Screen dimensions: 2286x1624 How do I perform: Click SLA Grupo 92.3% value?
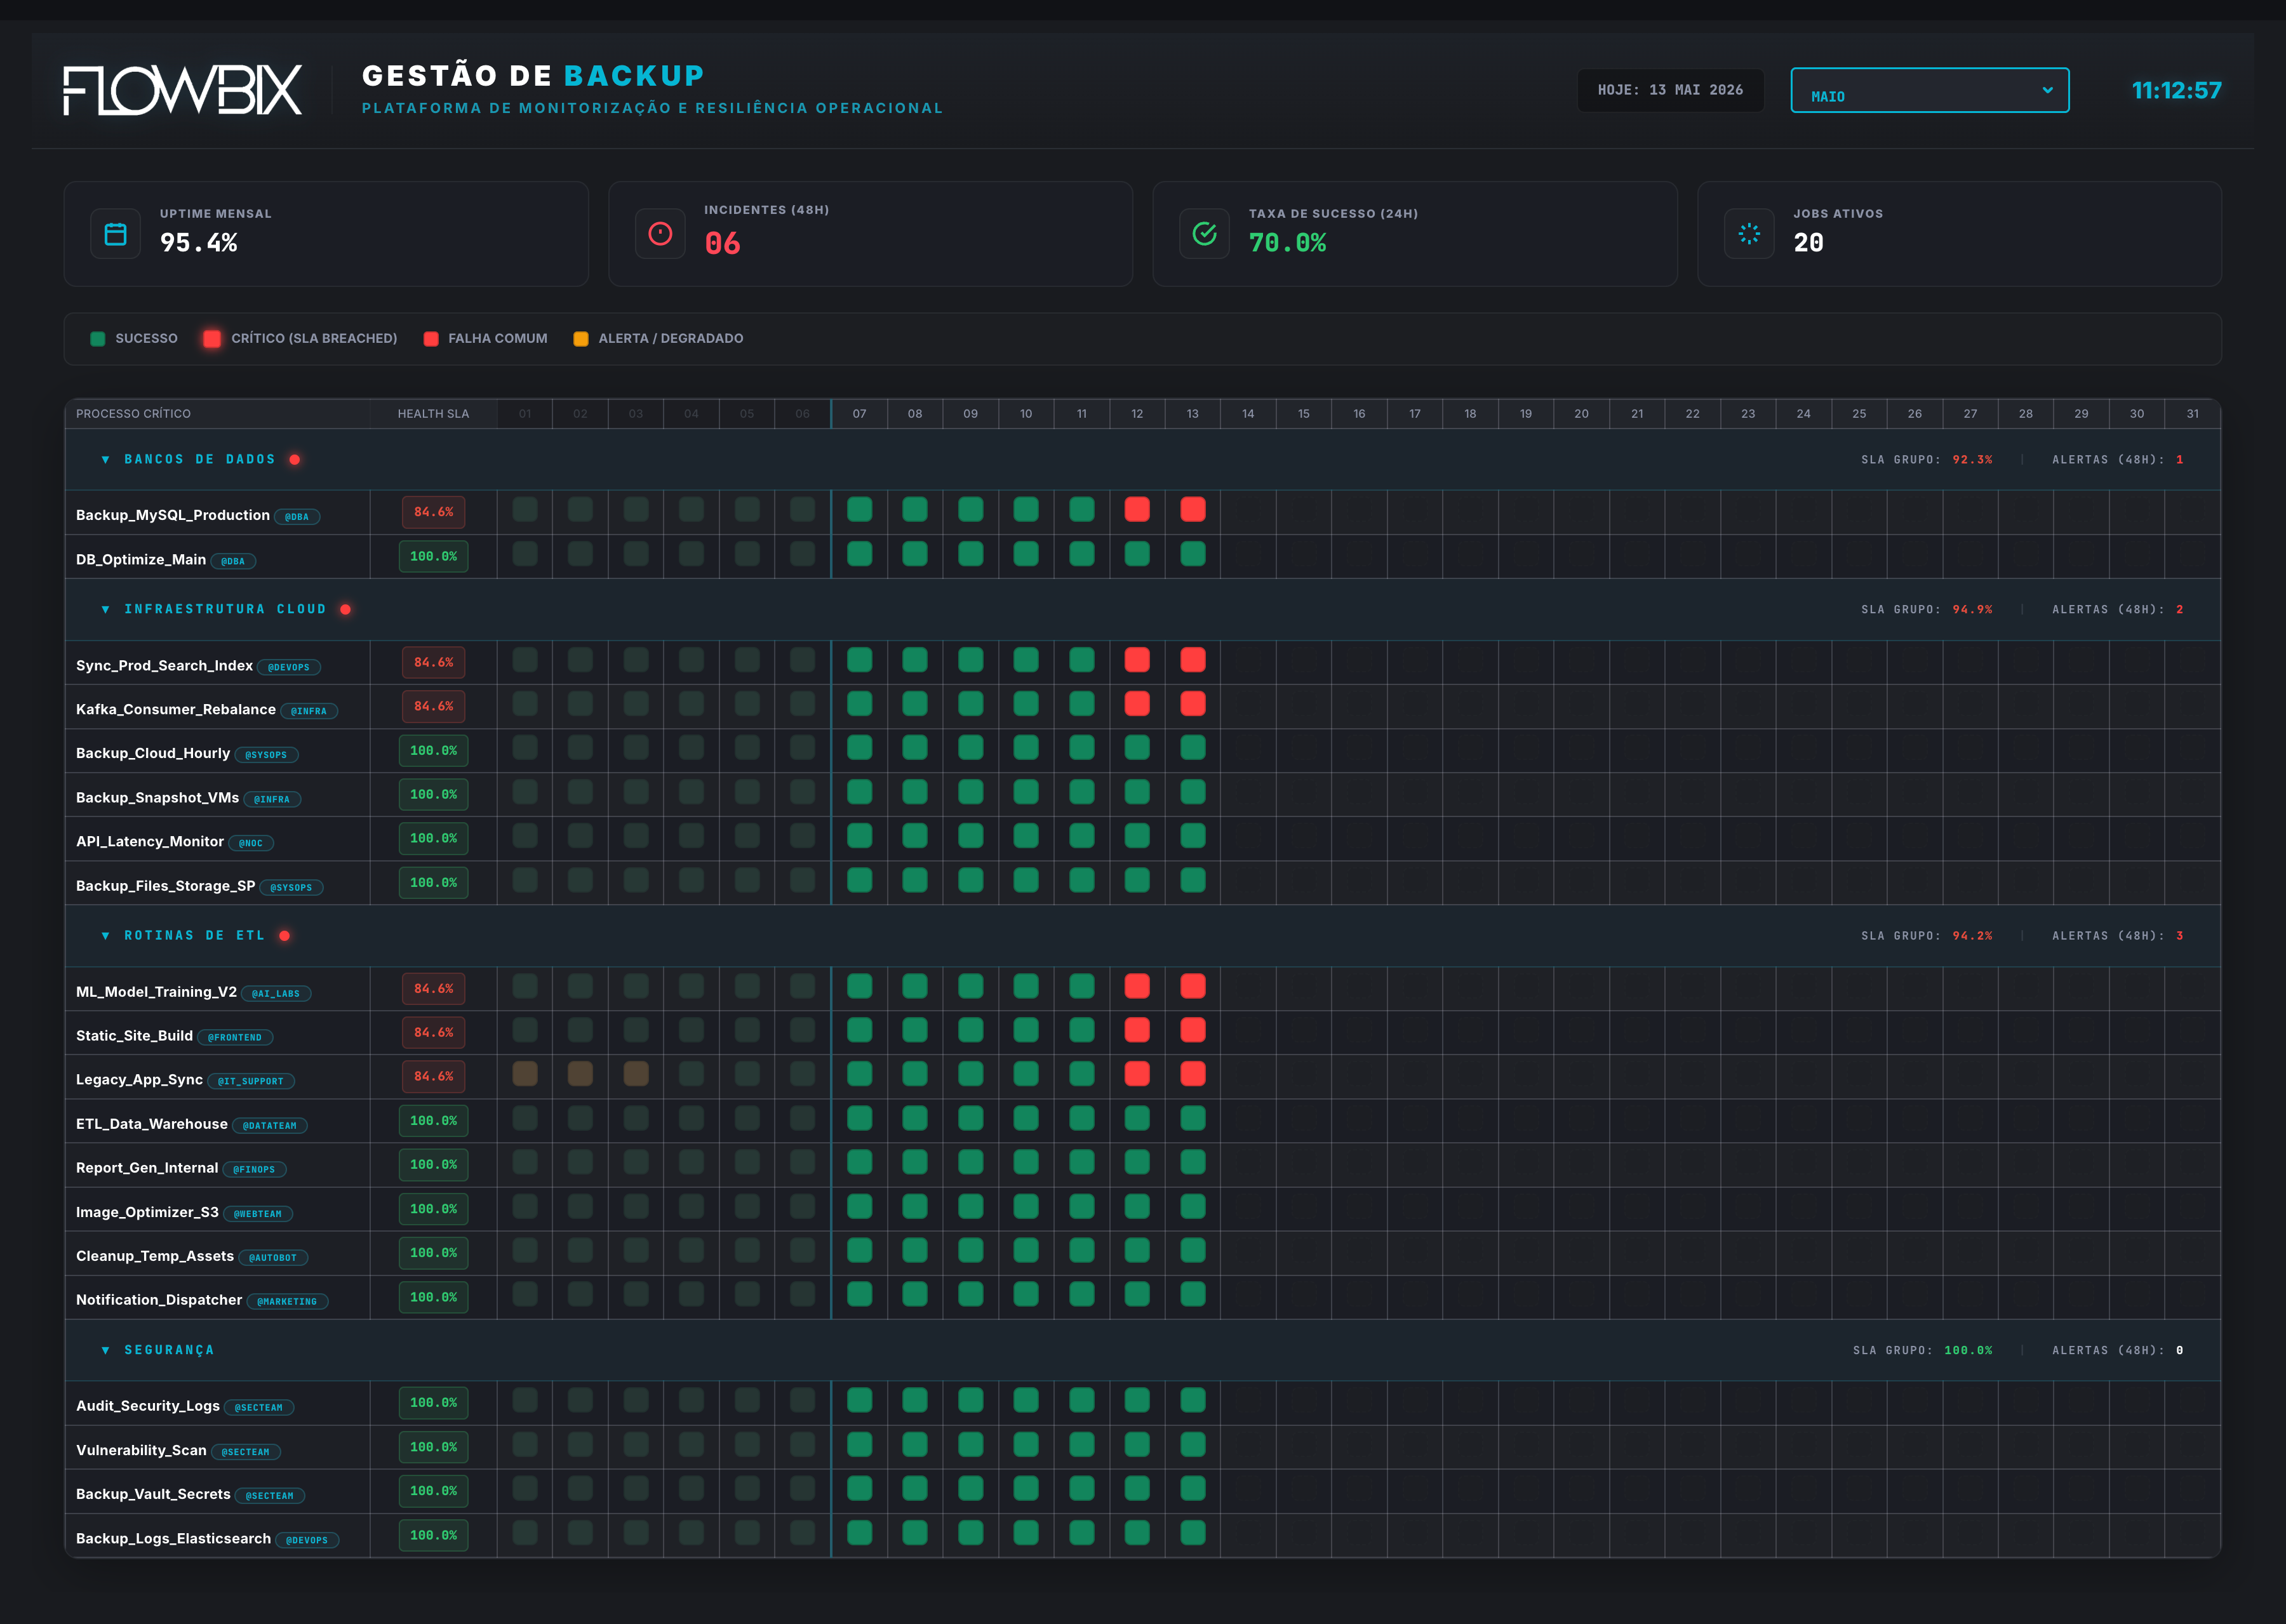[x=1972, y=460]
